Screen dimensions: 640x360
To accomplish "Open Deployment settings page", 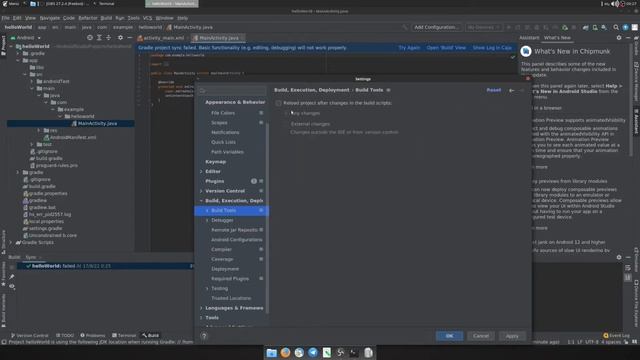I will (x=225, y=269).
